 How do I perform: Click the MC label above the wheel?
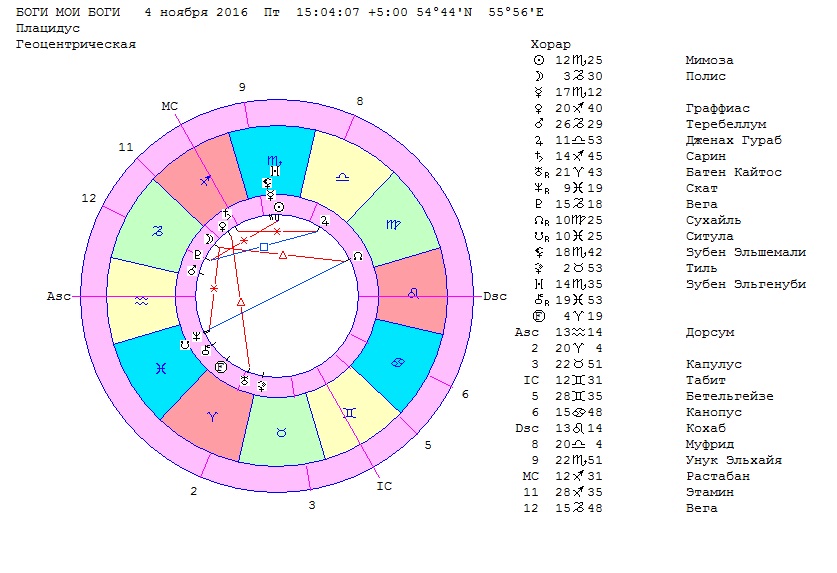(169, 105)
